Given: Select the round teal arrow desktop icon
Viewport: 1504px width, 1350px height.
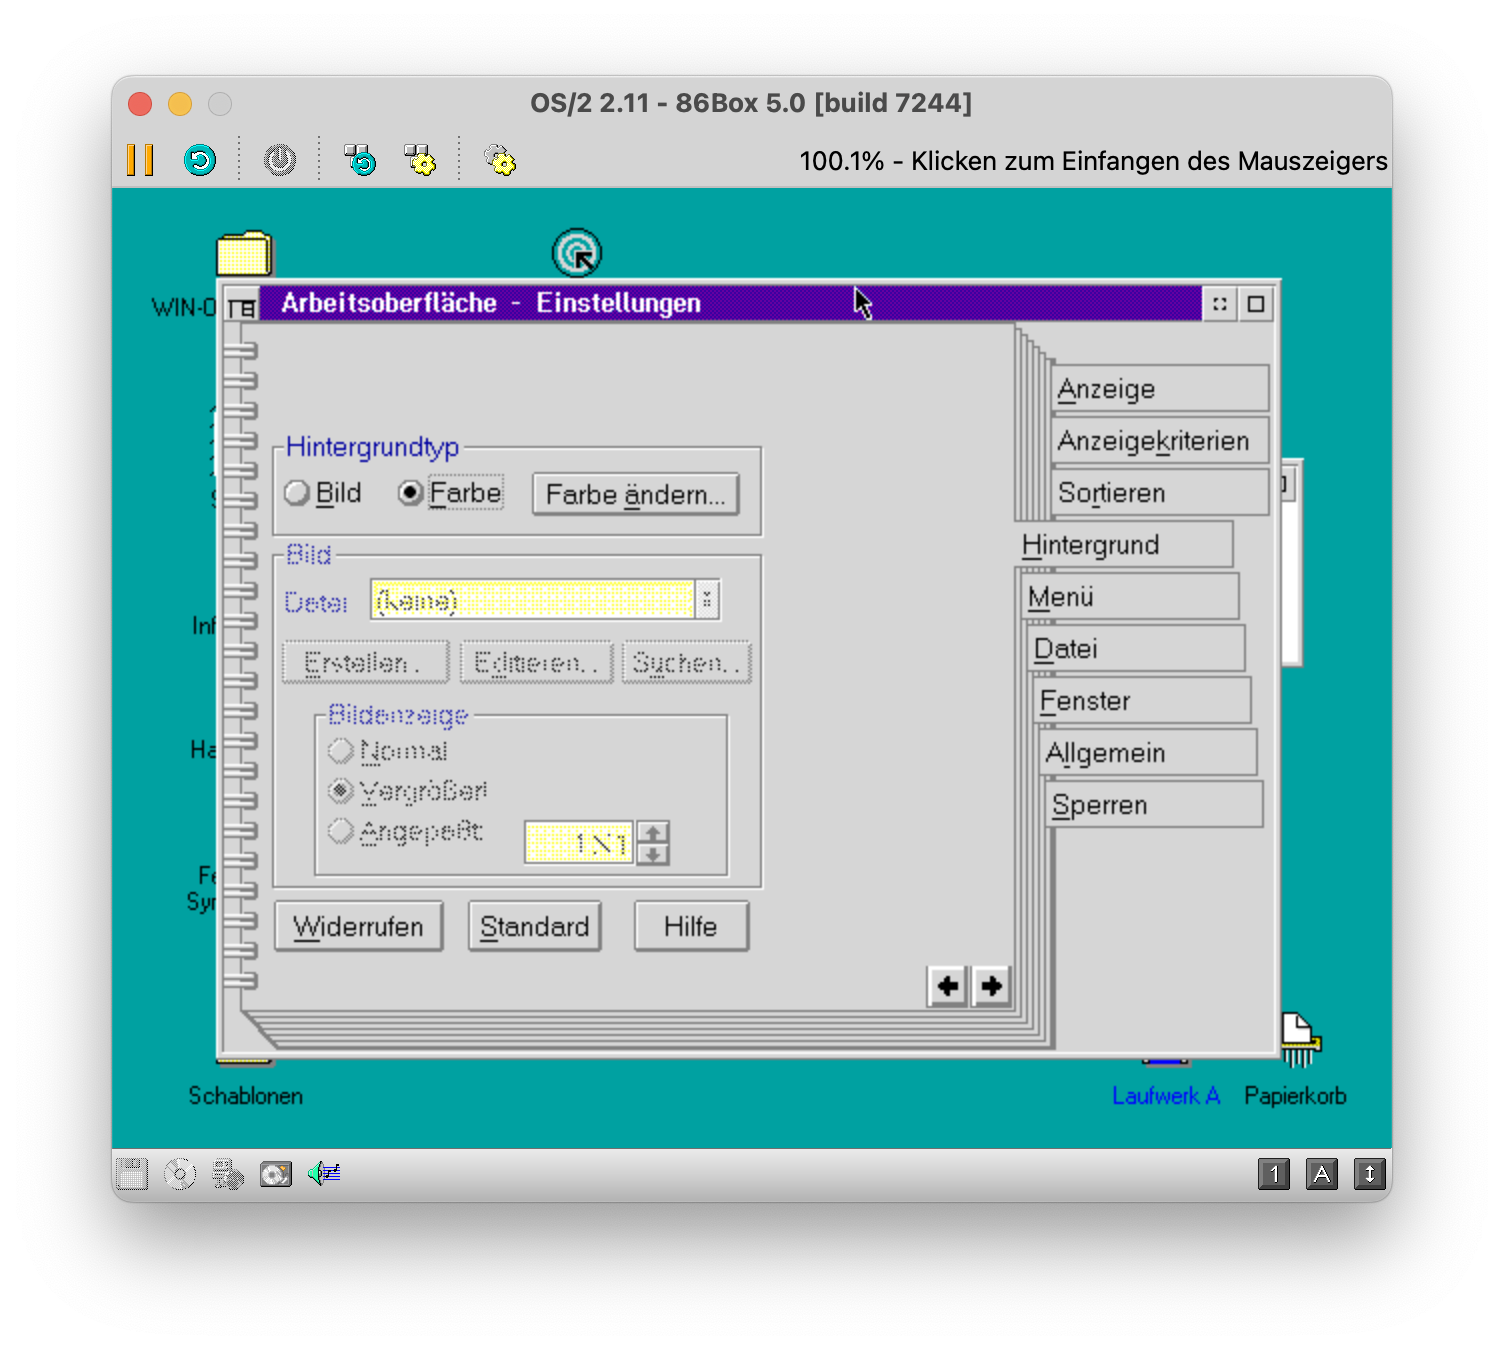Looking at the screenshot, I should 577,253.
